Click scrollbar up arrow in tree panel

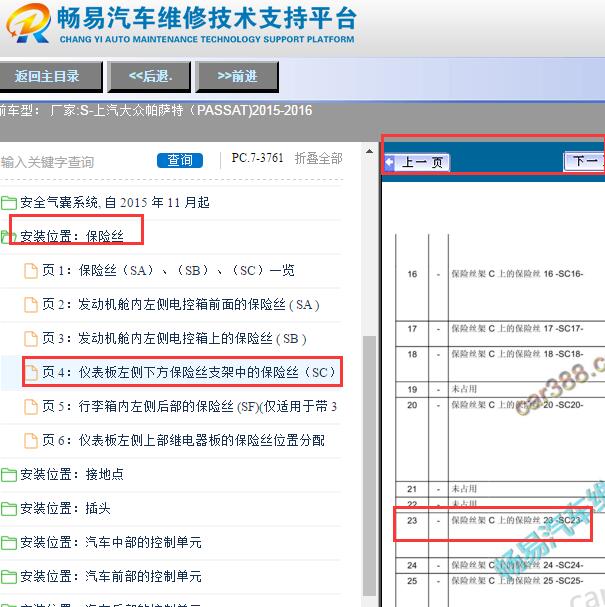click(369, 151)
